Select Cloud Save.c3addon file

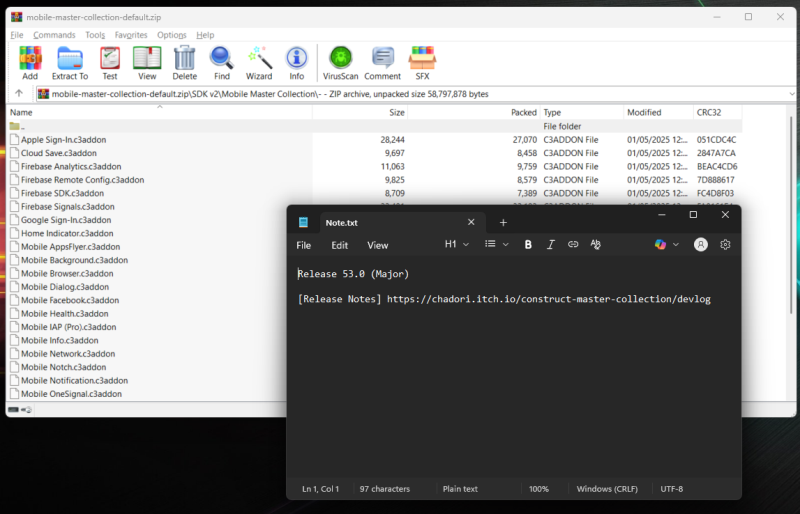click(x=59, y=153)
